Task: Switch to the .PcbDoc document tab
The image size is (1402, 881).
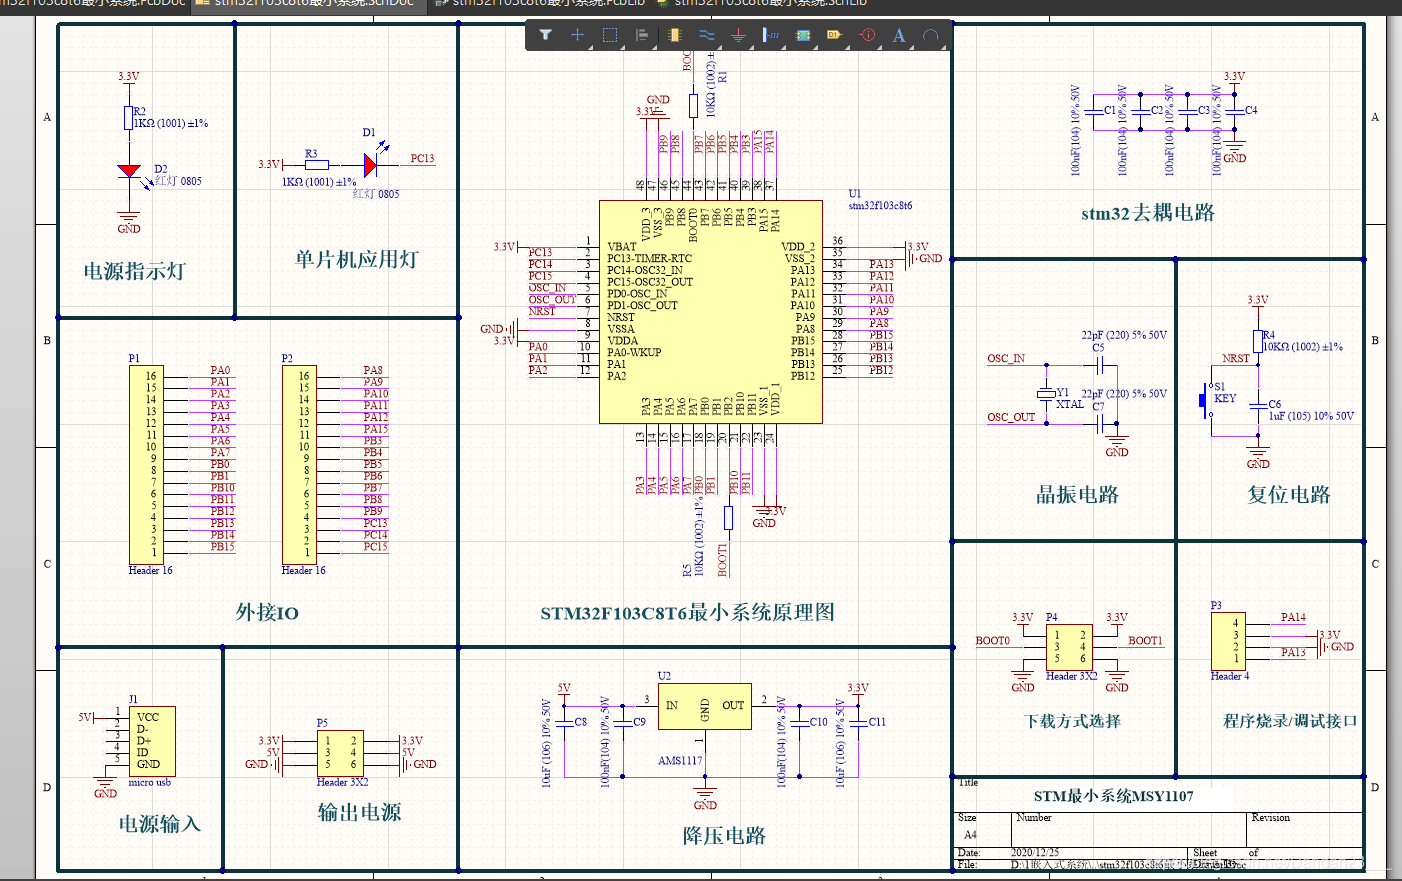Action: (93, 4)
